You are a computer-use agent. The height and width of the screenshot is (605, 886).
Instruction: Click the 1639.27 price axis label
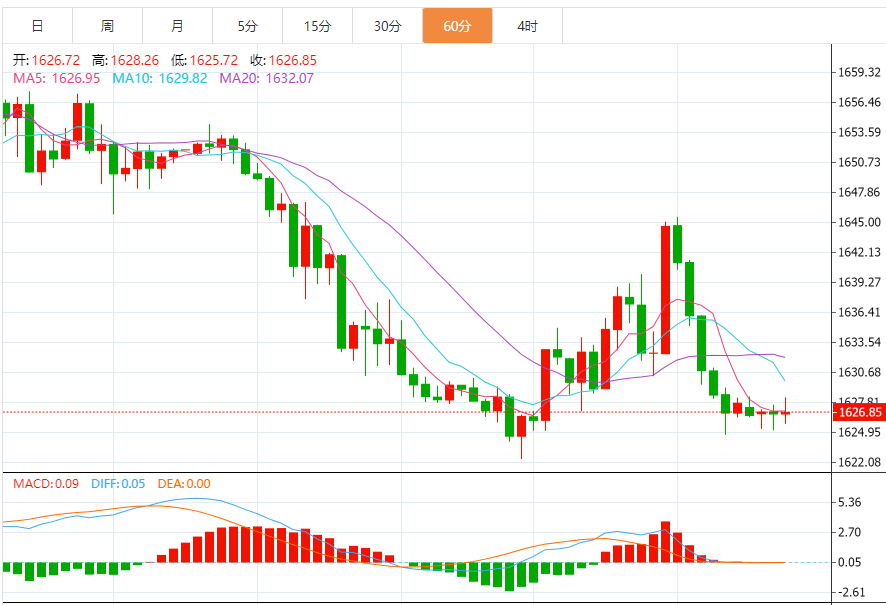click(x=859, y=282)
